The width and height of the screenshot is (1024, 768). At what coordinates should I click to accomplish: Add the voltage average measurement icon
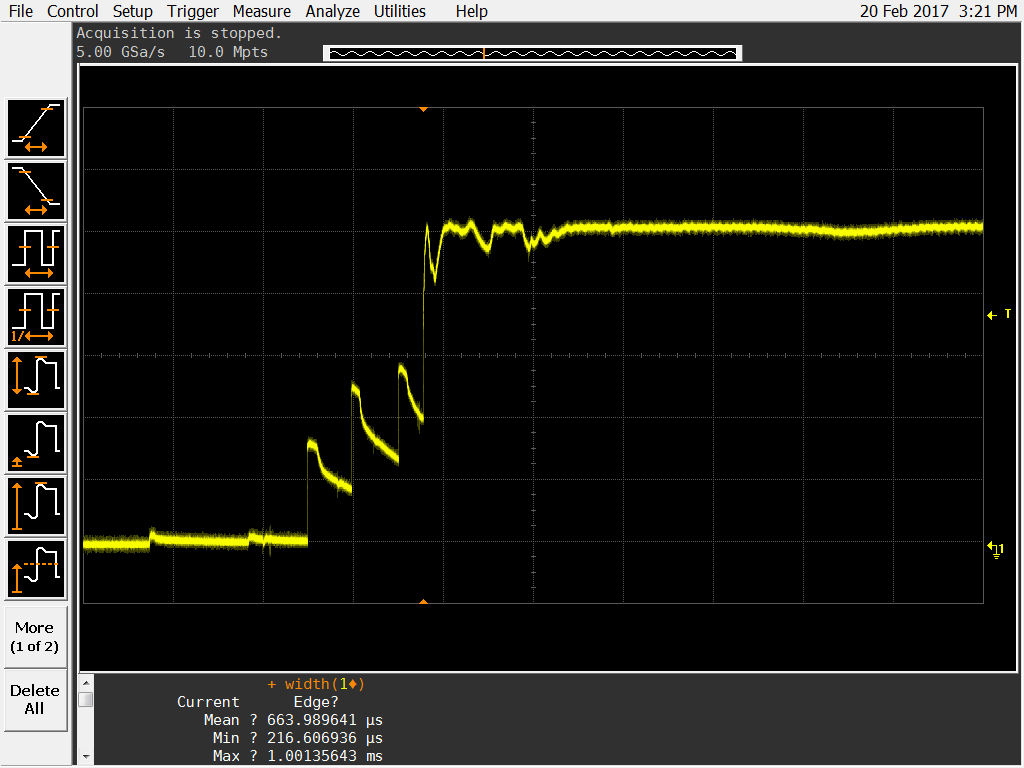36,569
